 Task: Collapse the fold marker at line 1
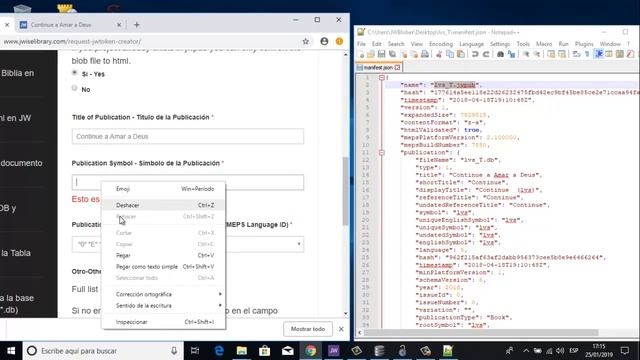tap(381, 78)
